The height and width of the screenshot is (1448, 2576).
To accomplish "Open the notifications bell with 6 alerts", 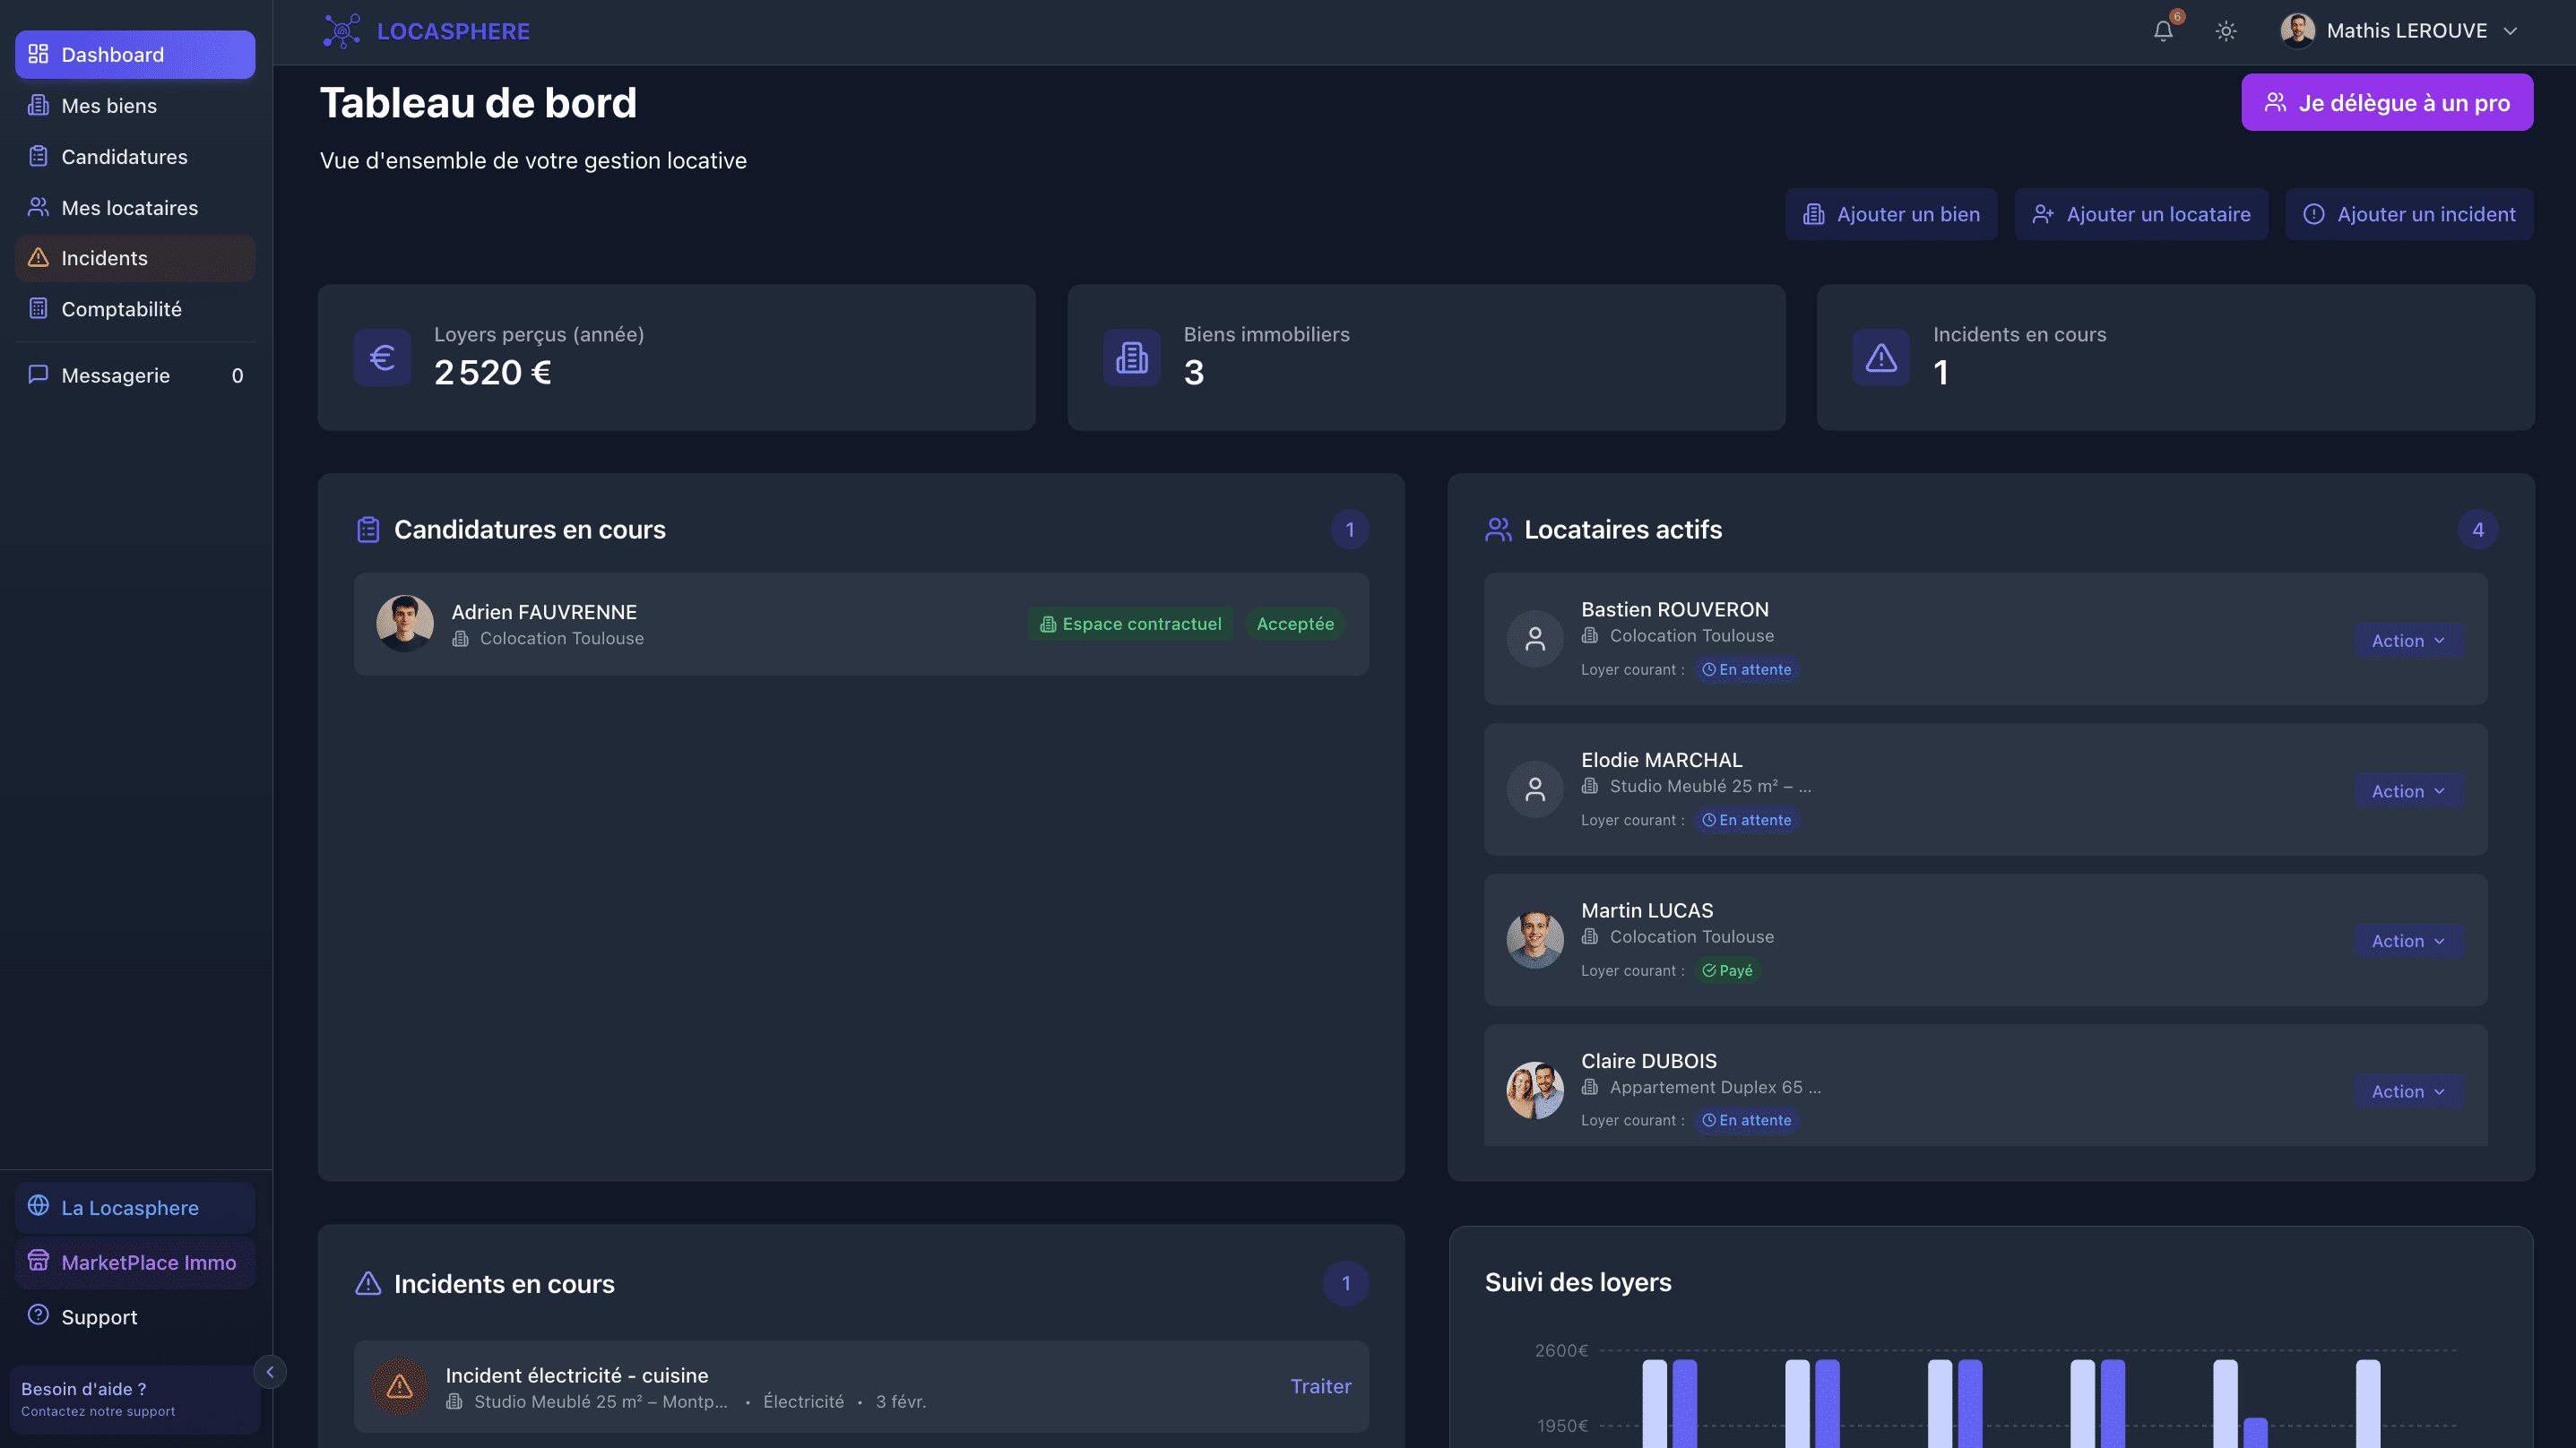I will coord(2163,31).
